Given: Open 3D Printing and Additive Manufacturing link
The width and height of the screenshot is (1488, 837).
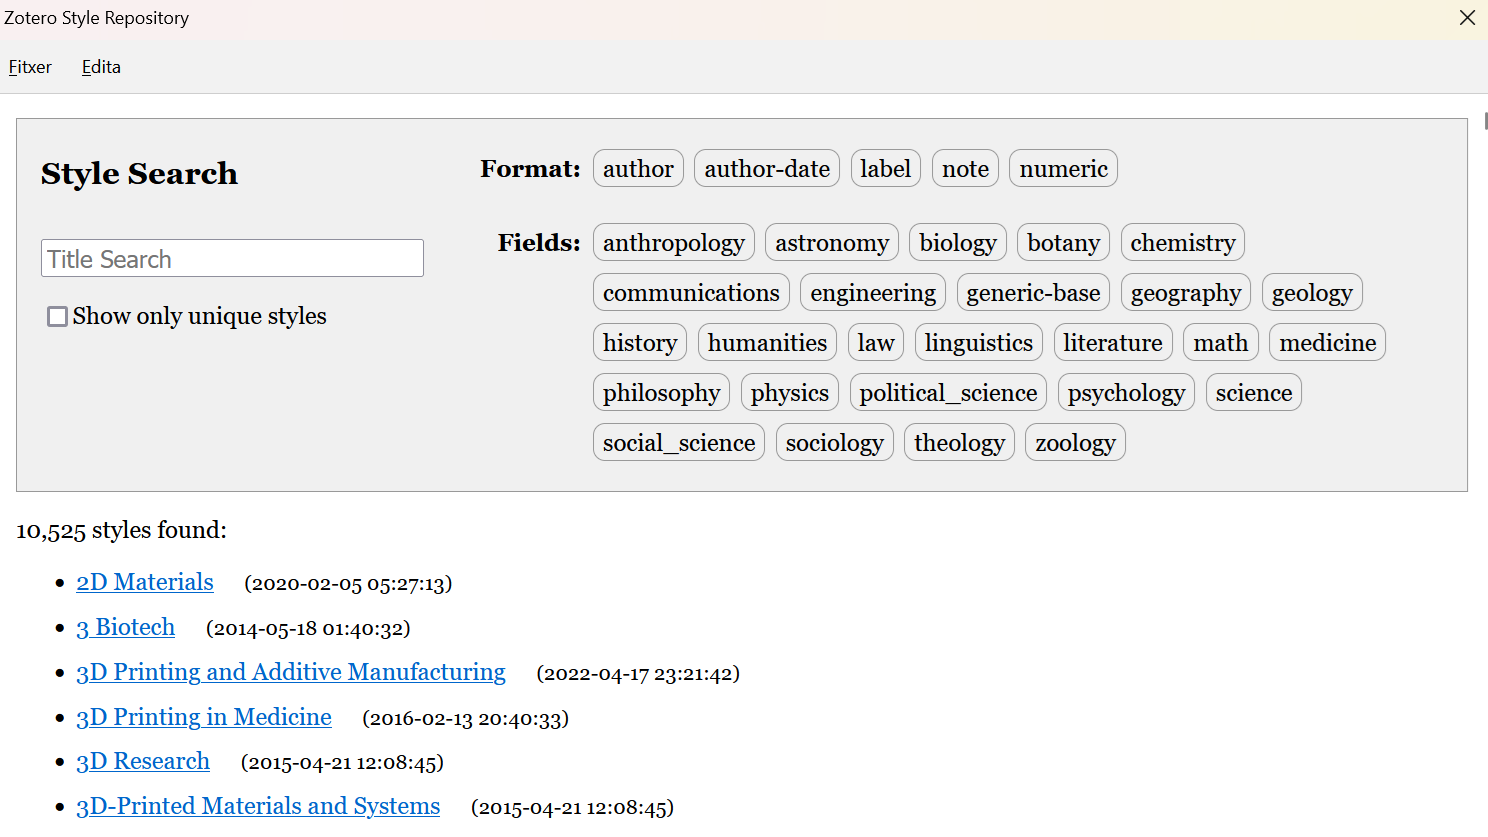Looking at the screenshot, I should tap(291, 672).
